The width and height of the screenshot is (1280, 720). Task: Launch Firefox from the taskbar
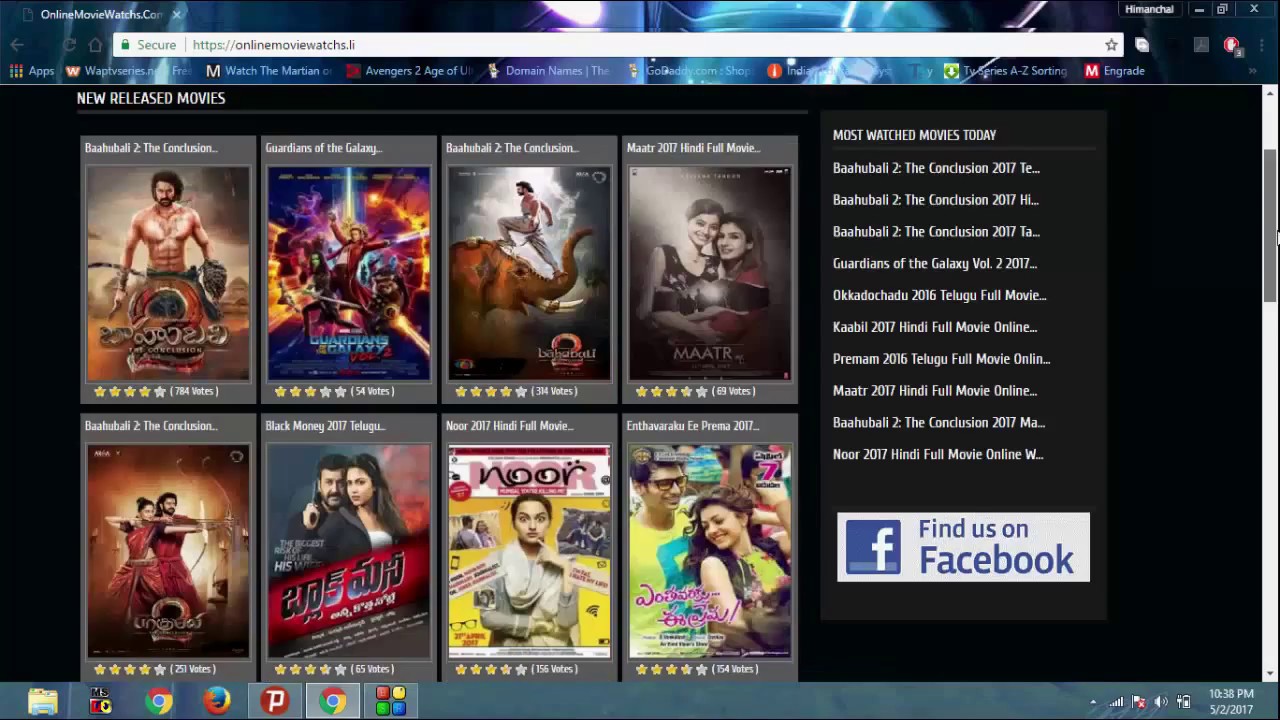click(x=217, y=701)
